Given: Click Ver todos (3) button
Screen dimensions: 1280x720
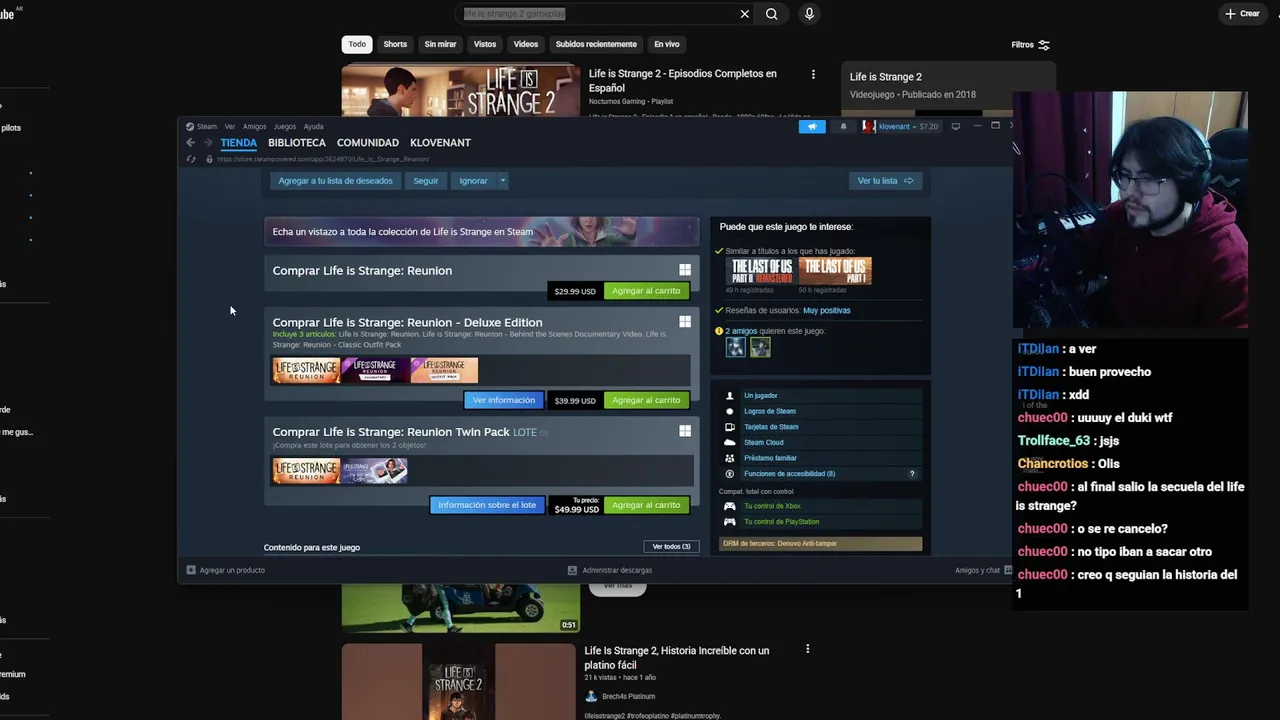Looking at the screenshot, I should [671, 547].
